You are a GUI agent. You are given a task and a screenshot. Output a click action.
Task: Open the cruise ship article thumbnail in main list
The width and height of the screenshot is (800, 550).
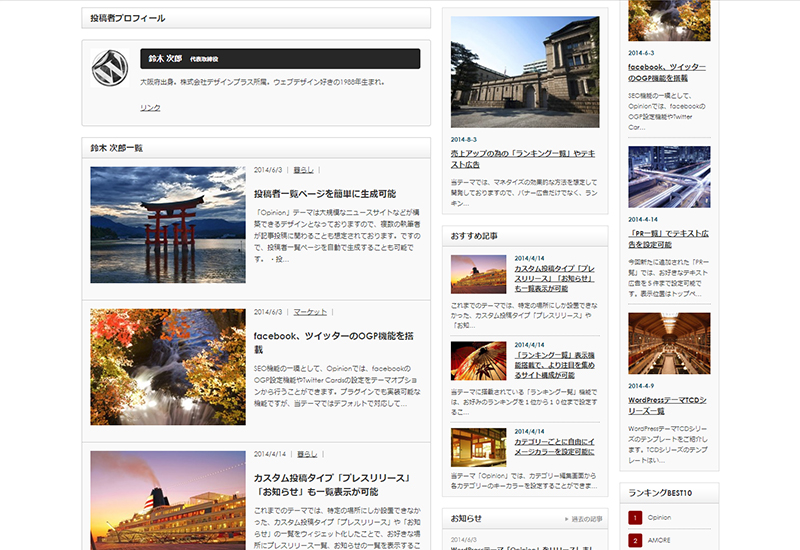point(168,500)
